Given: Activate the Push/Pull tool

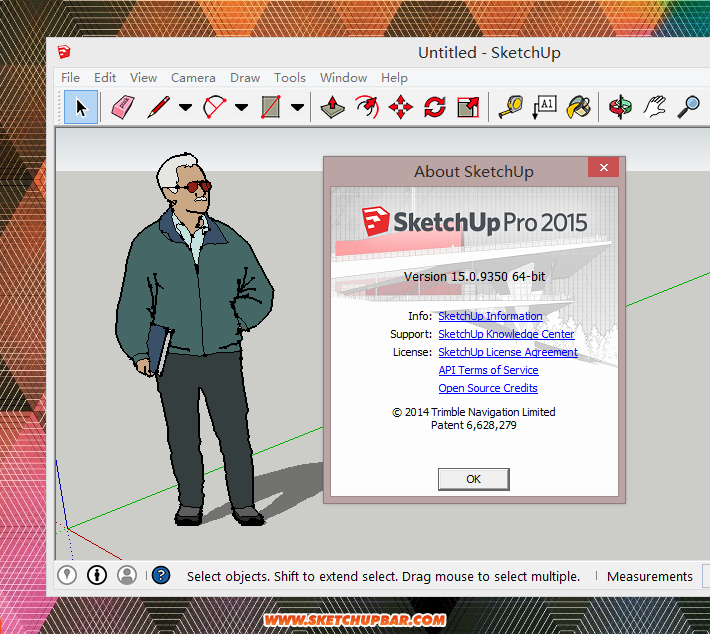Looking at the screenshot, I should point(333,107).
